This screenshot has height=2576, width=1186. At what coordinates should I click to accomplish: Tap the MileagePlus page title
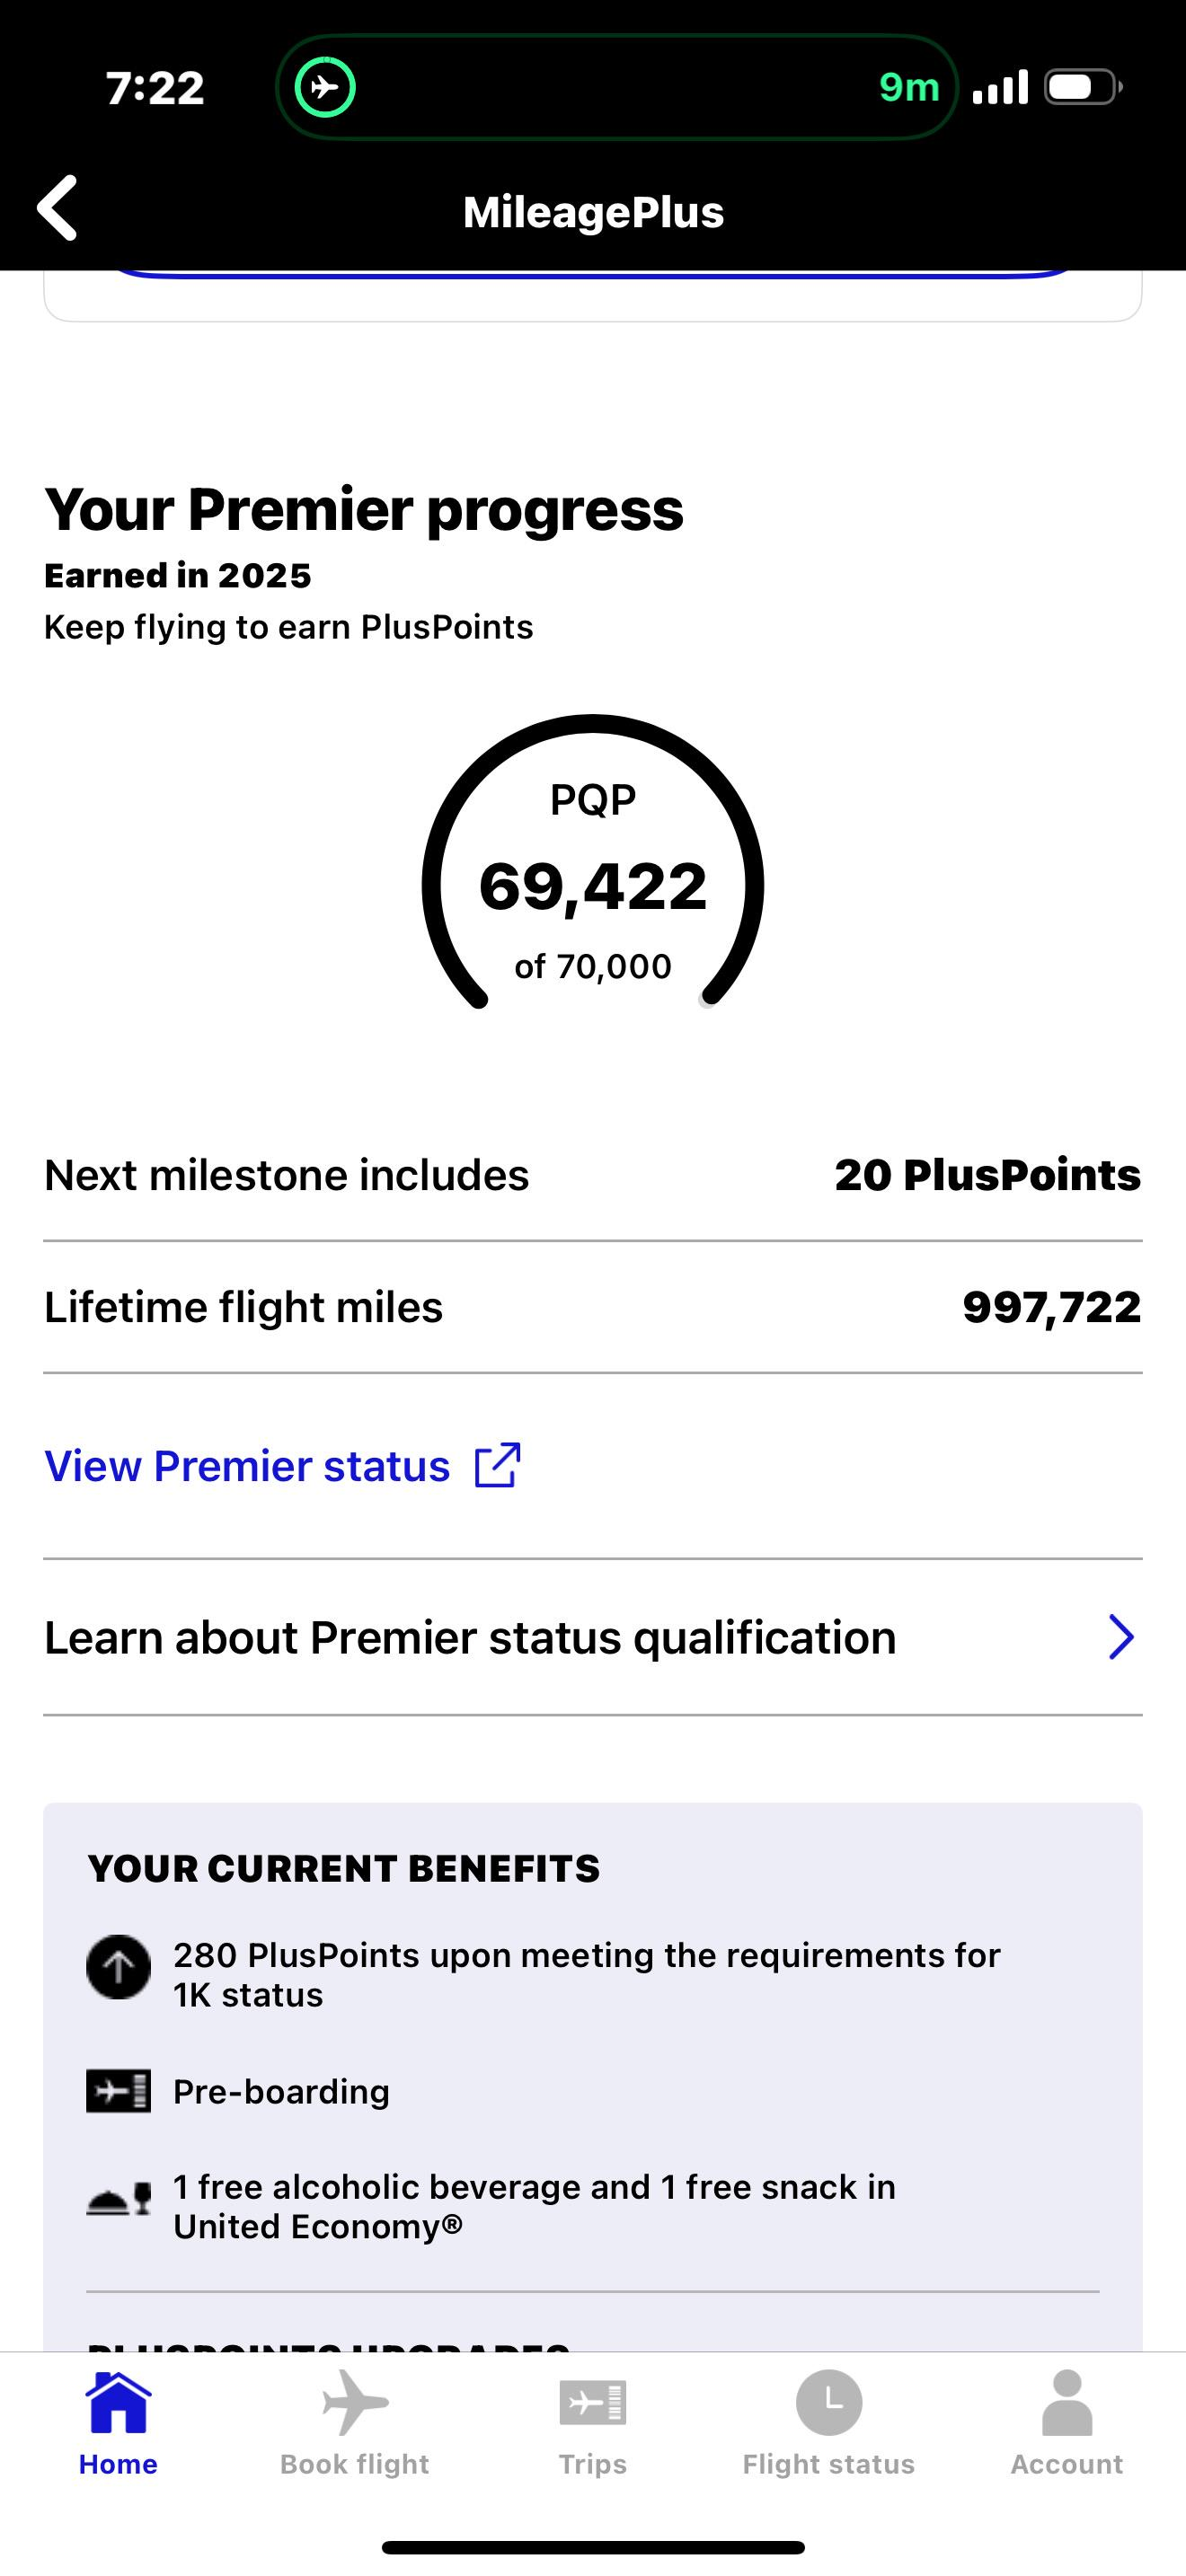pos(593,212)
